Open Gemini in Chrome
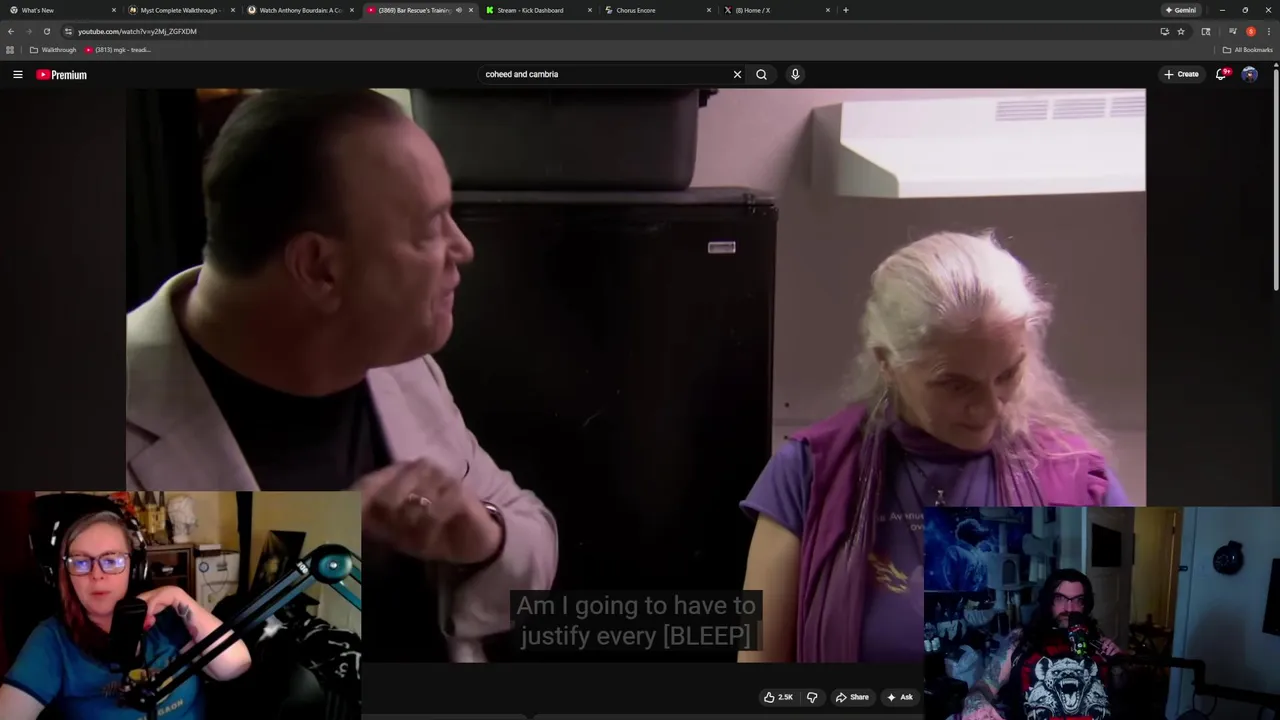 [1181, 10]
